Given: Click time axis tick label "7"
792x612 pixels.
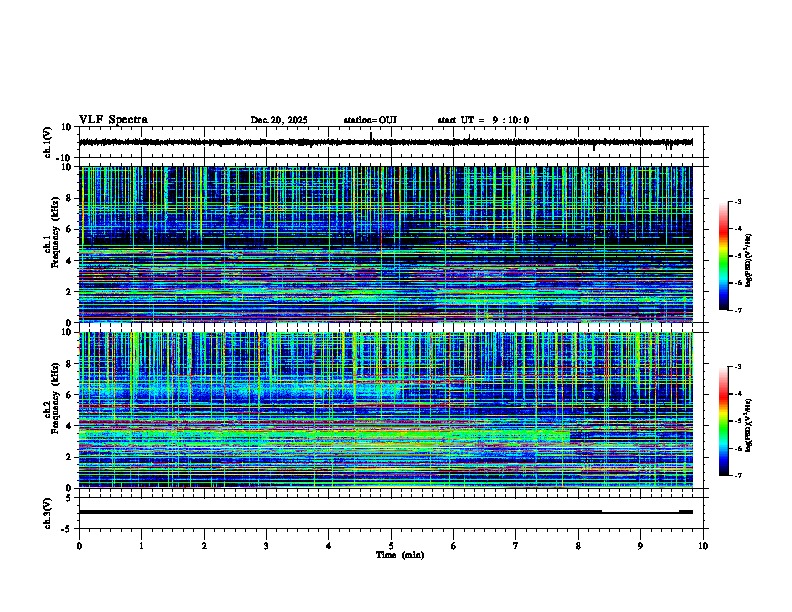Looking at the screenshot, I should 516,546.
